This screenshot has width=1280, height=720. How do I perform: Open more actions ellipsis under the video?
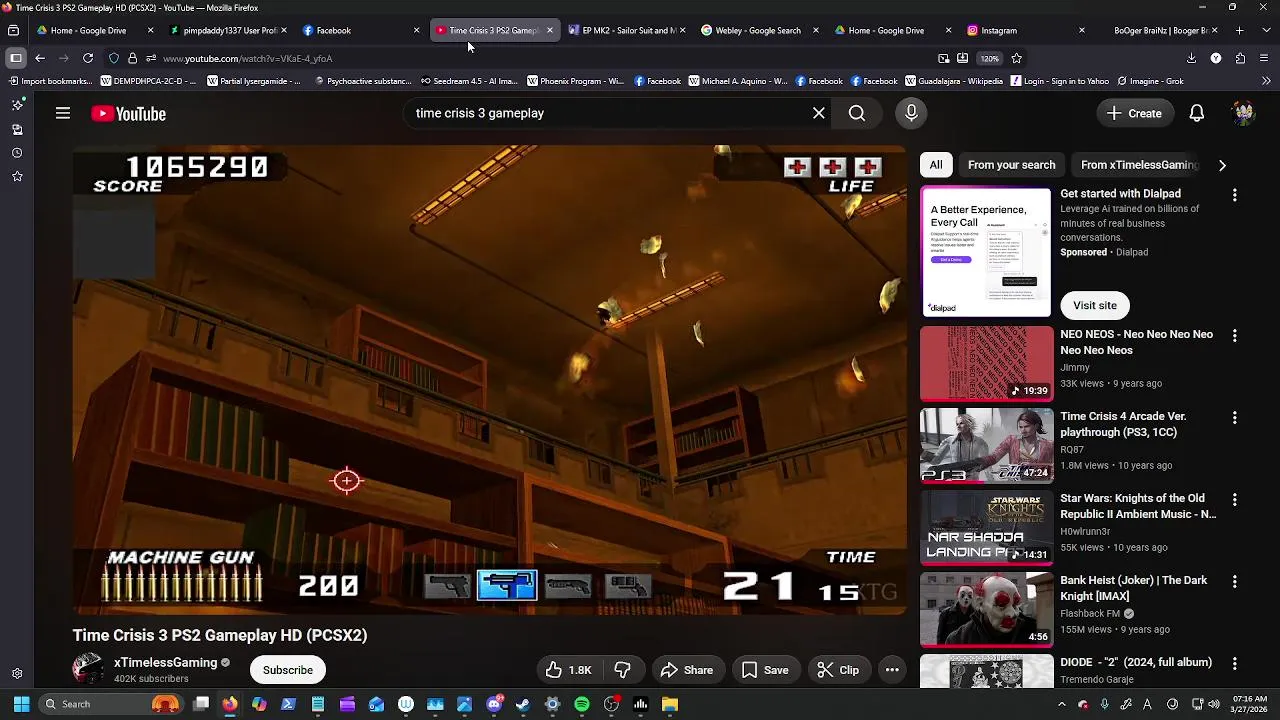892,670
